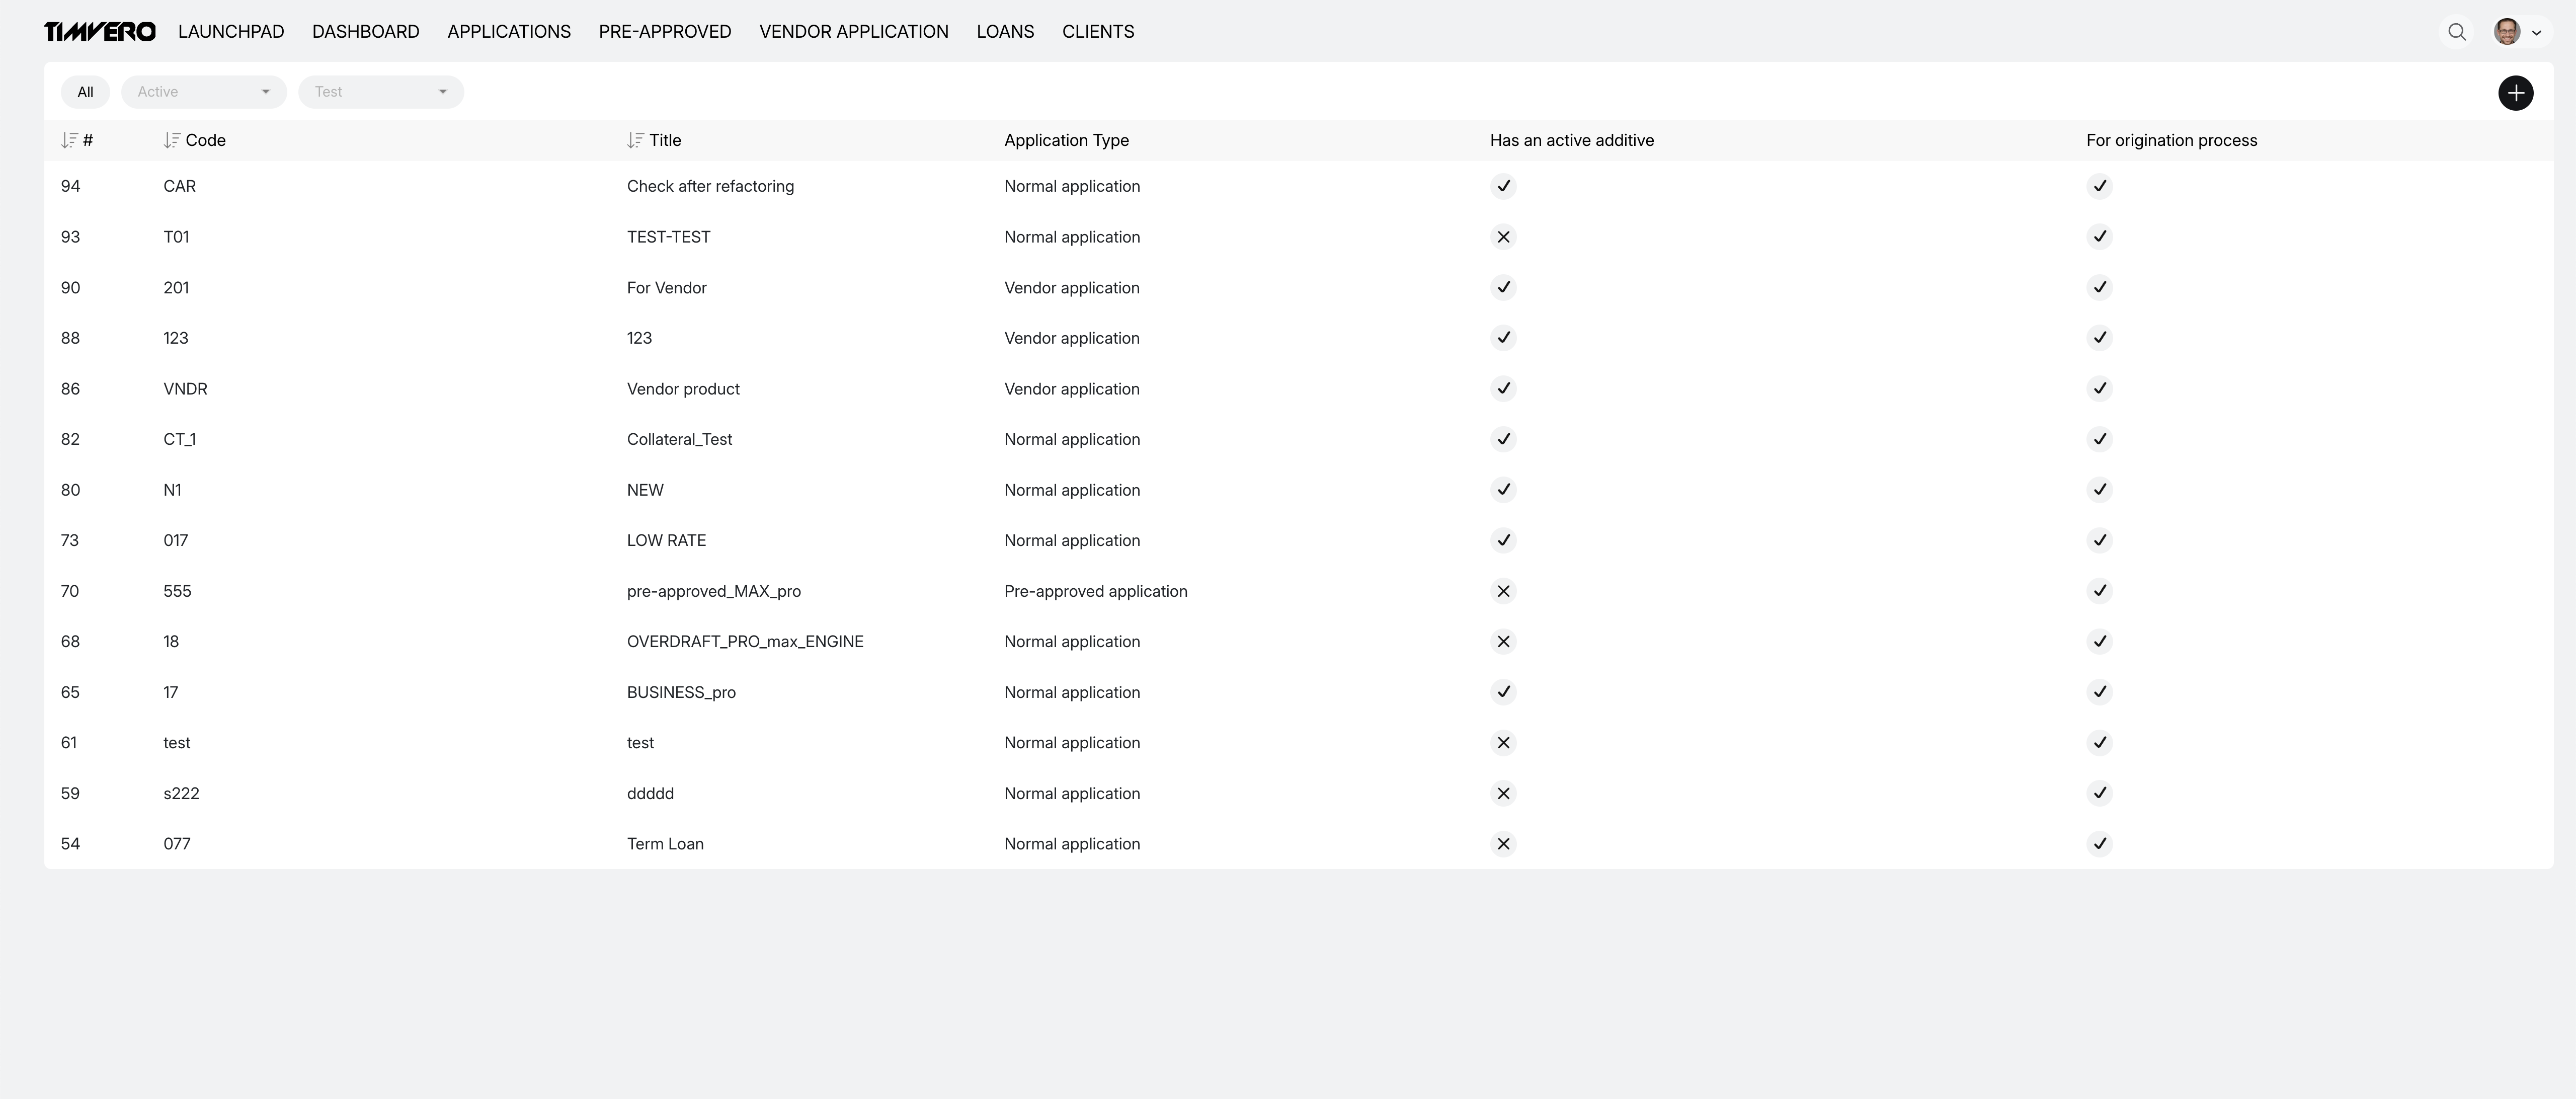Select APPLICATIONS in the navigation menu
The image size is (2576, 1099).
pos(508,31)
